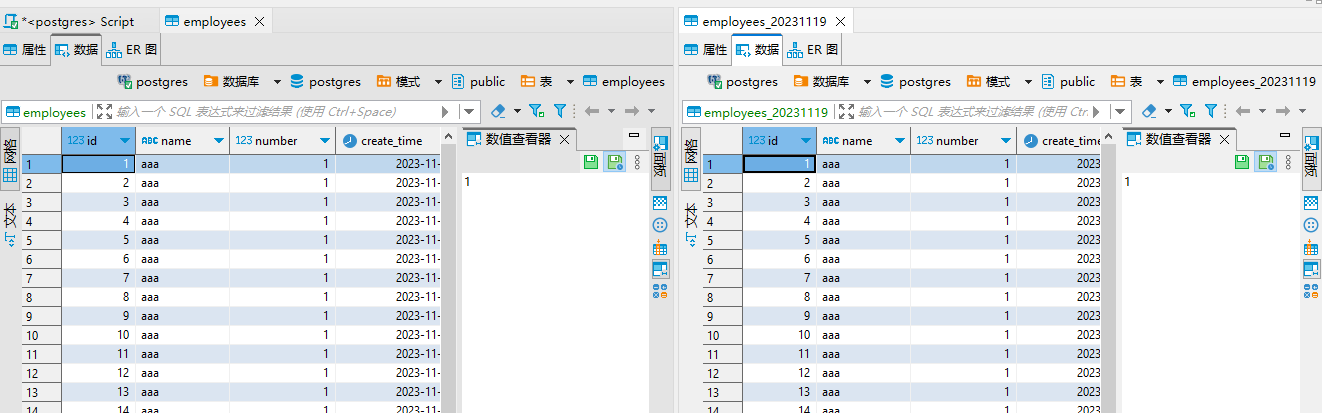
Task: Open ER 图 tab in employees_20231119 editor
Action: coord(812,49)
